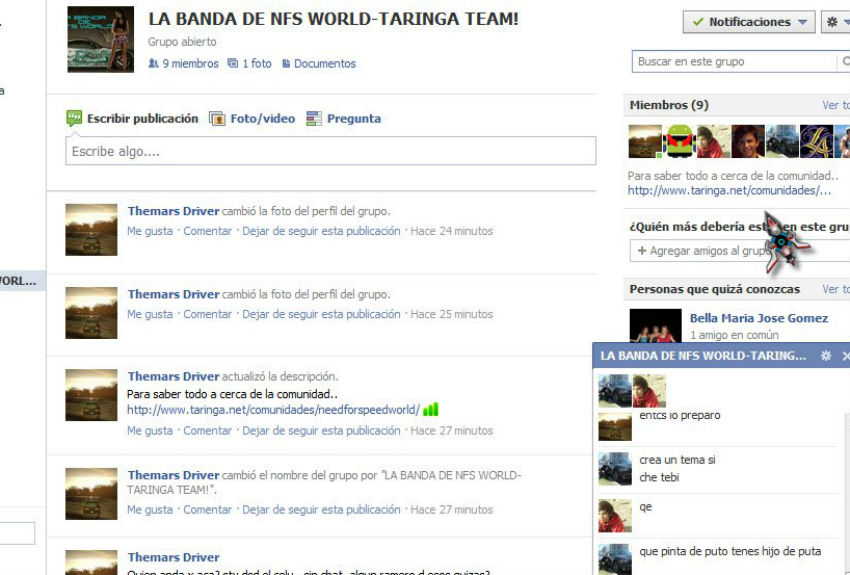
Task: Click the gear settings dropdown next to Notificaciones
Action: (x=836, y=22)
